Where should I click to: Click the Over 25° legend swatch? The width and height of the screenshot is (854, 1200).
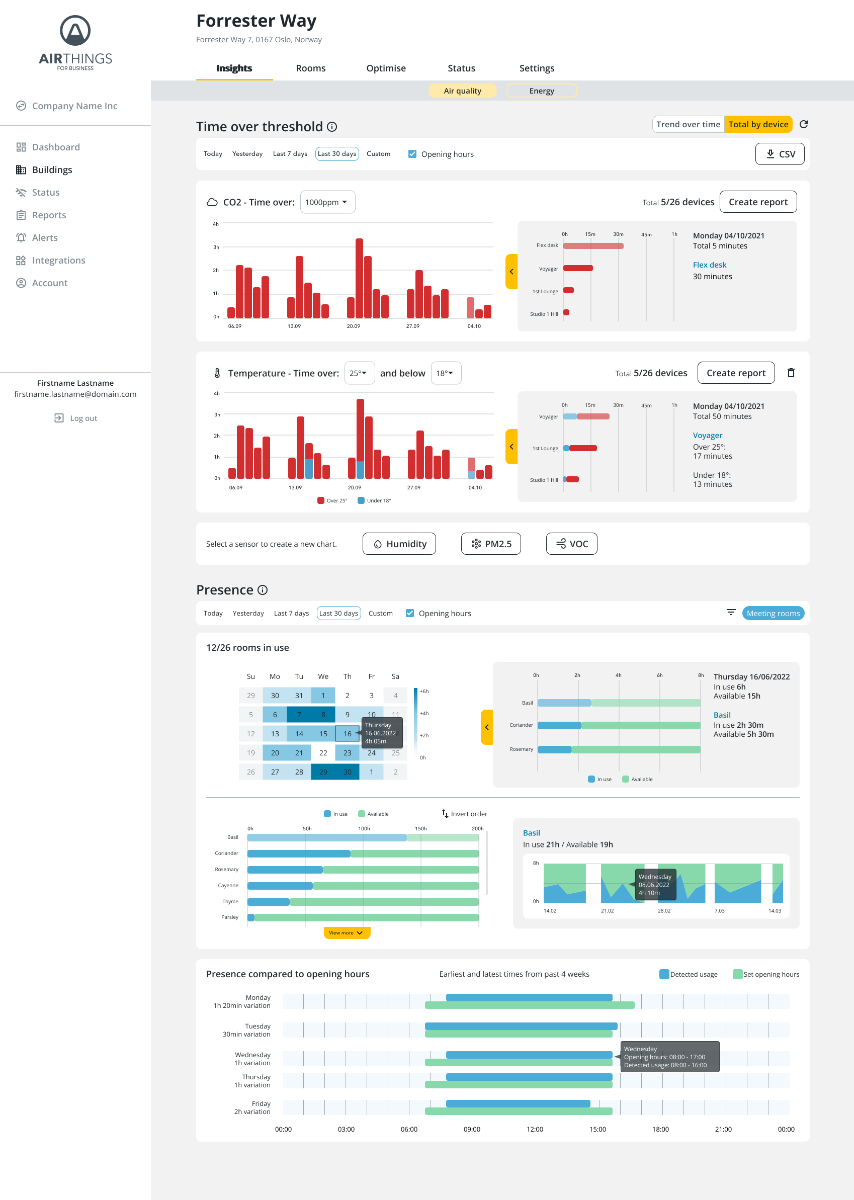tap(321, 500)
